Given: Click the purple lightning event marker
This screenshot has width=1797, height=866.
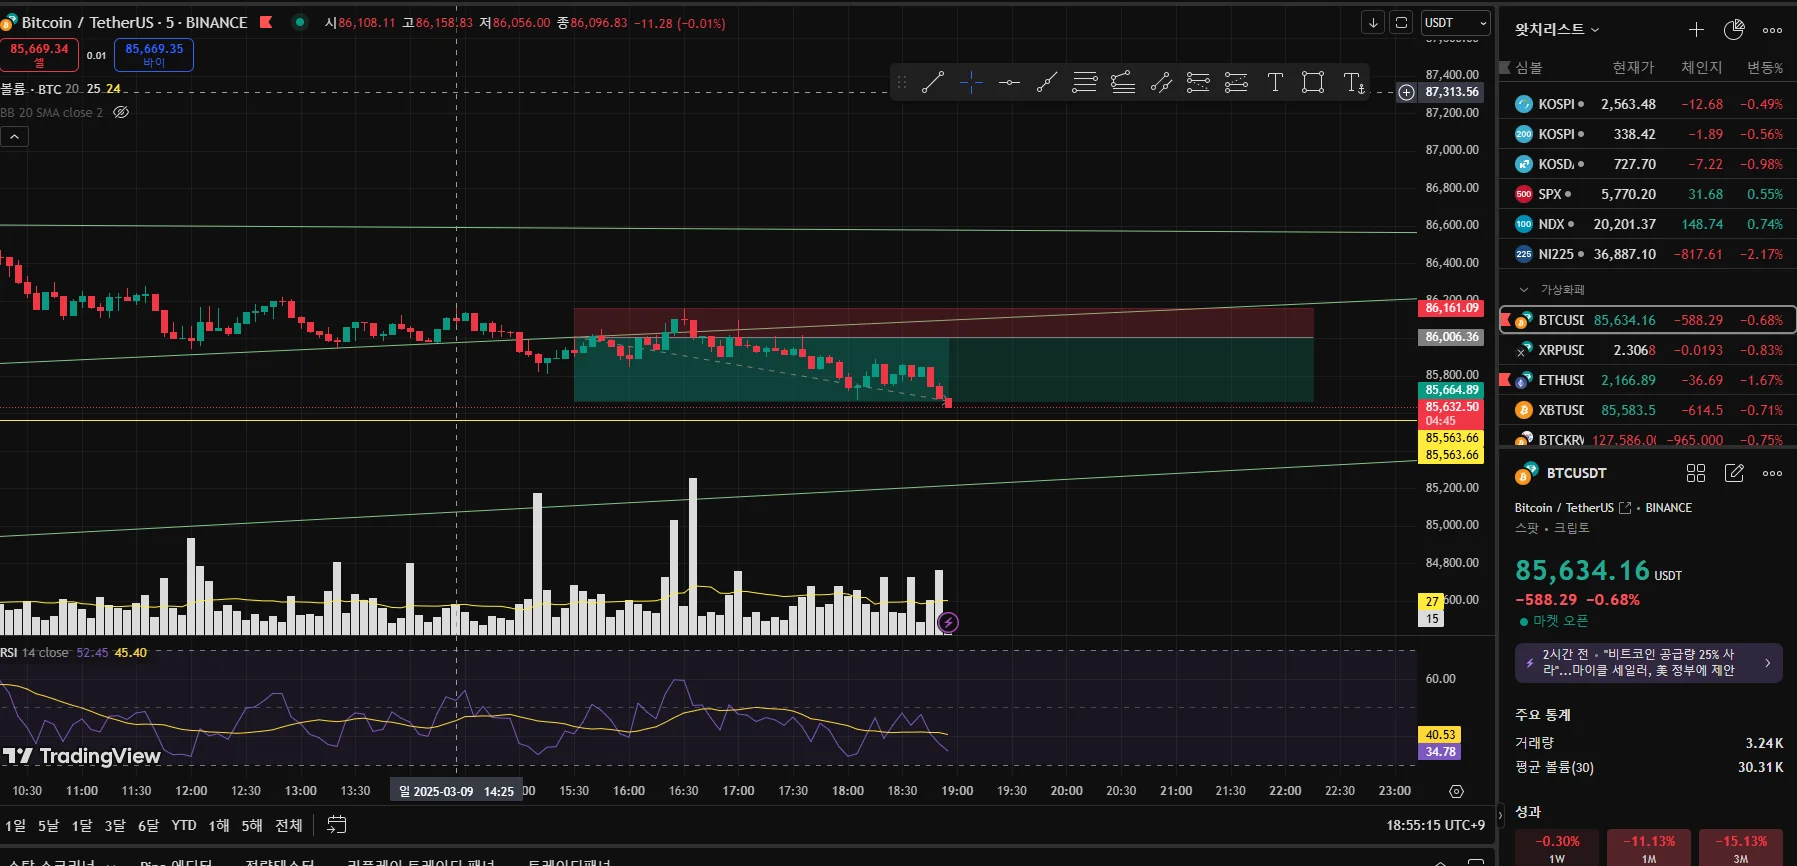Looking at the screenshot, I should (x=948, y=623).
